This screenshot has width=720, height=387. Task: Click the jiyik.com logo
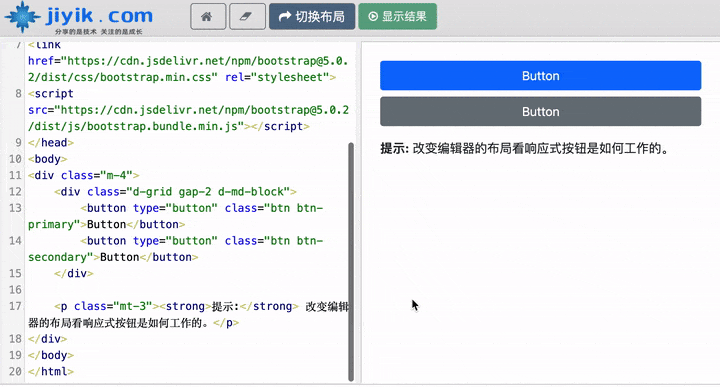(x=79, y=18)
